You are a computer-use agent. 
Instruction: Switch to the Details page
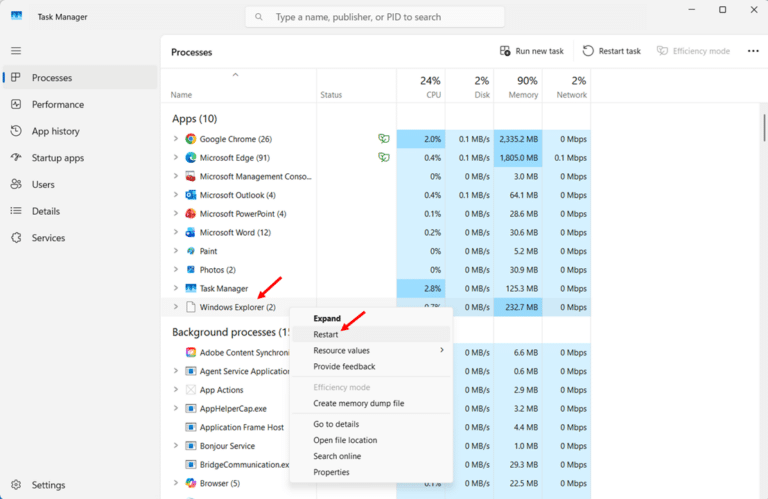(80, 211)
